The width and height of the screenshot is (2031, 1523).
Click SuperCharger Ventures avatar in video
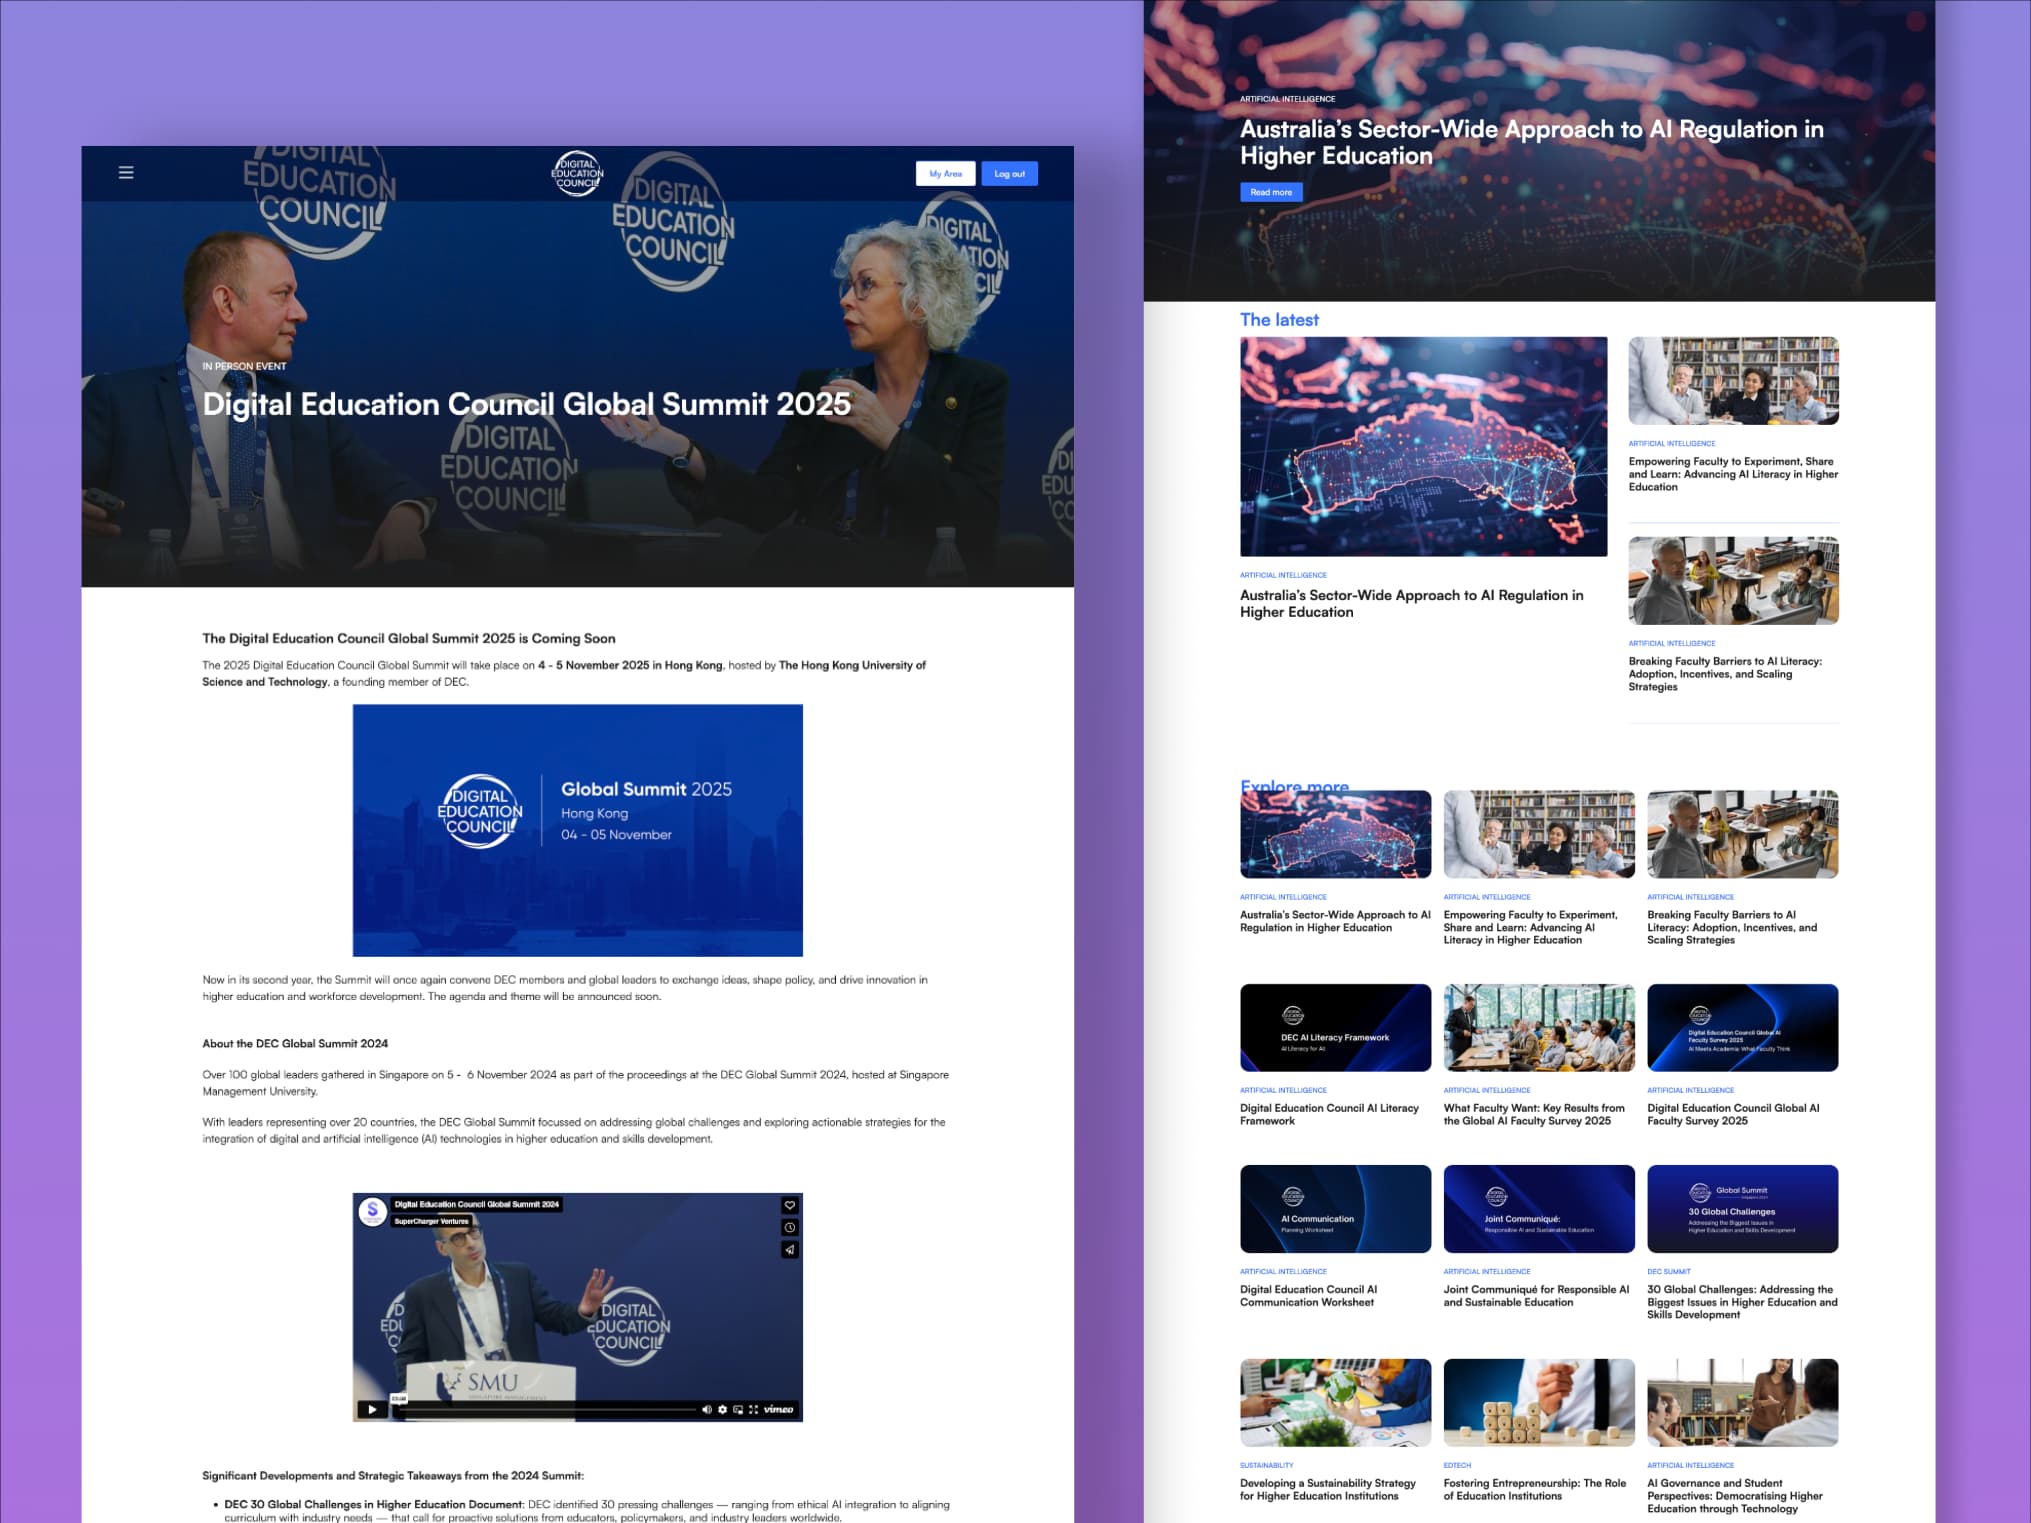click(x=373, y=1211)
